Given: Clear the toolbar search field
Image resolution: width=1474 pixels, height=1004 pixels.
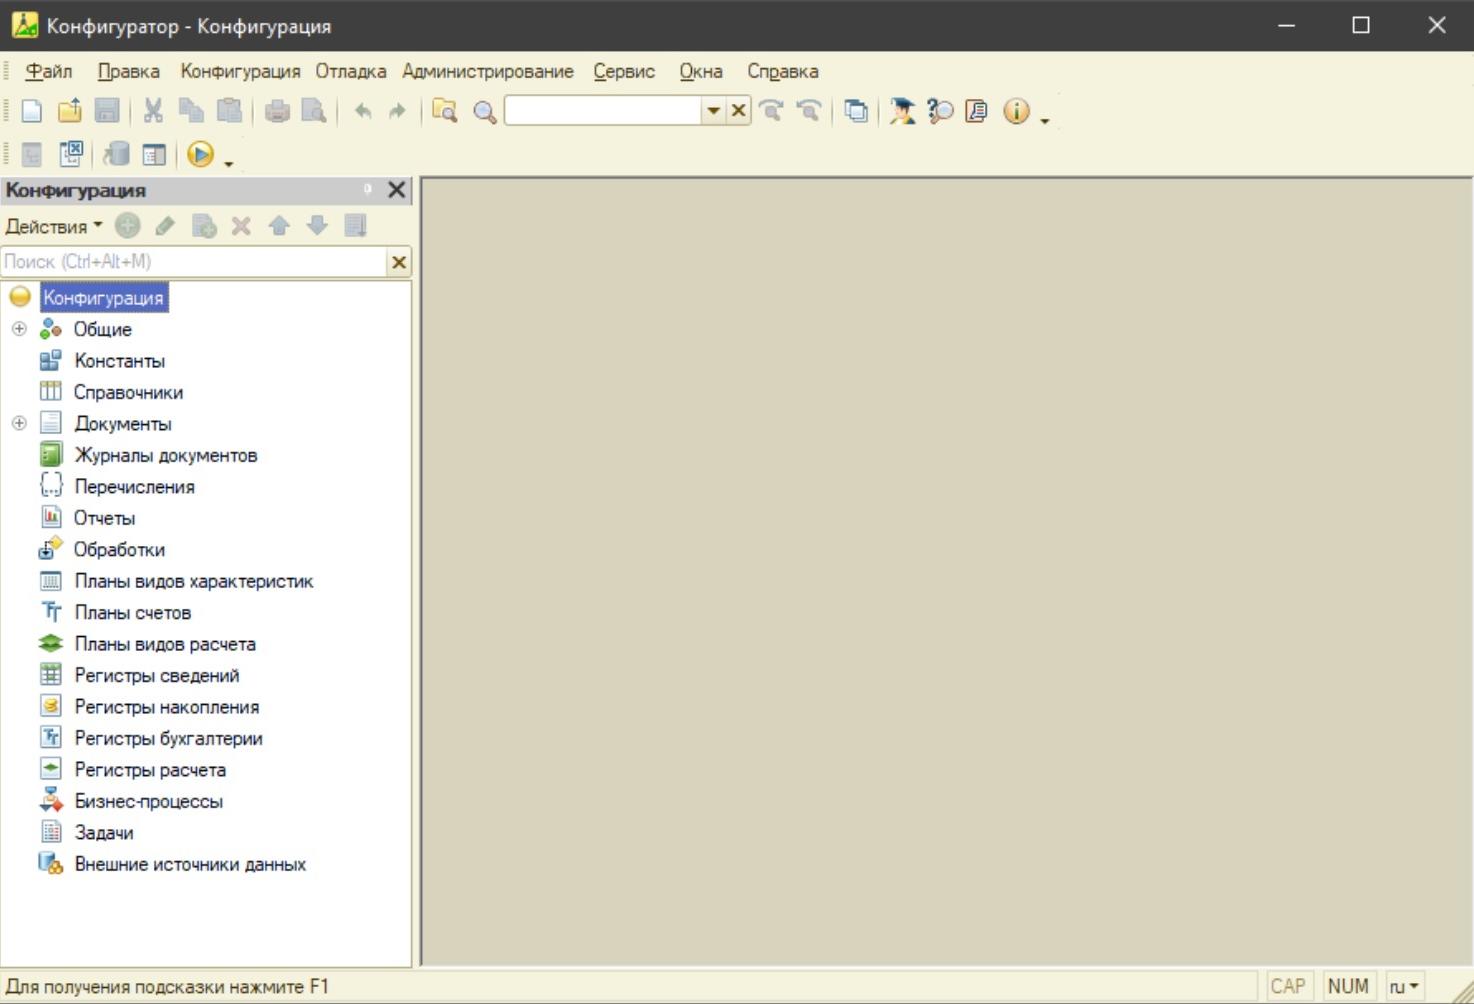Looking at the screenshot, I should click(738, 111).
